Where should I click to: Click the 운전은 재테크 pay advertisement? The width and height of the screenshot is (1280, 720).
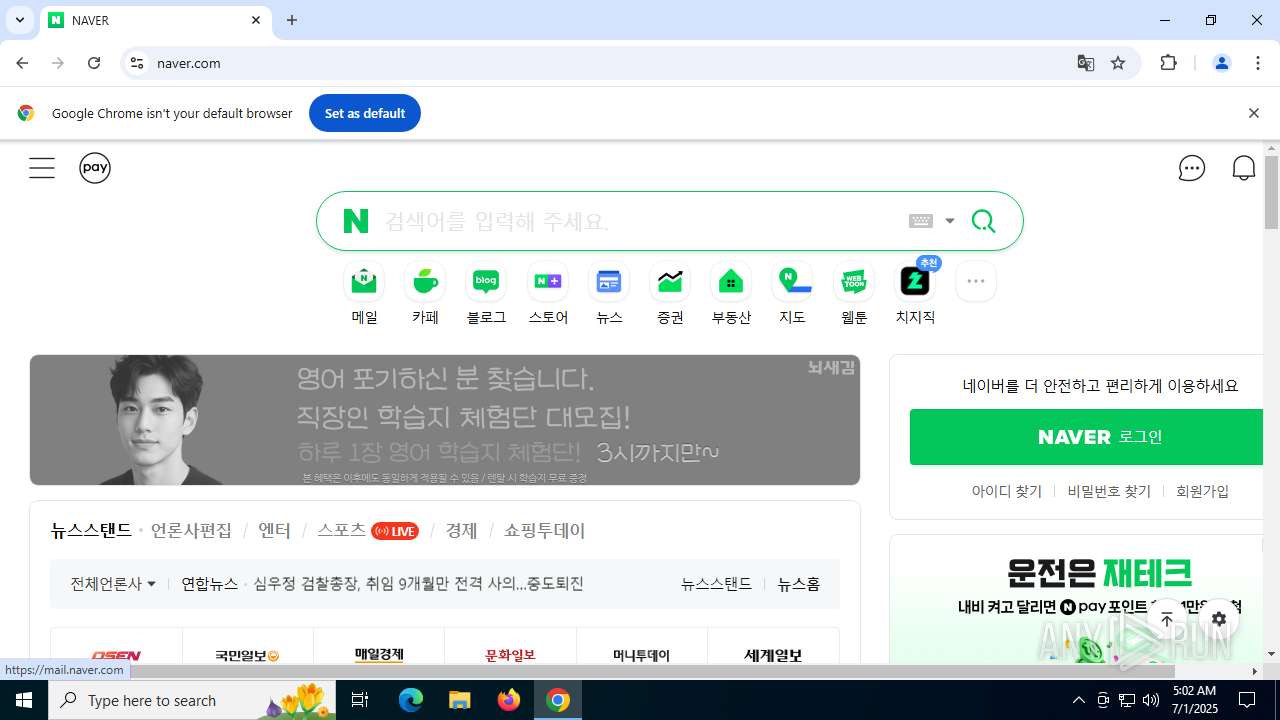[1077, 600]
